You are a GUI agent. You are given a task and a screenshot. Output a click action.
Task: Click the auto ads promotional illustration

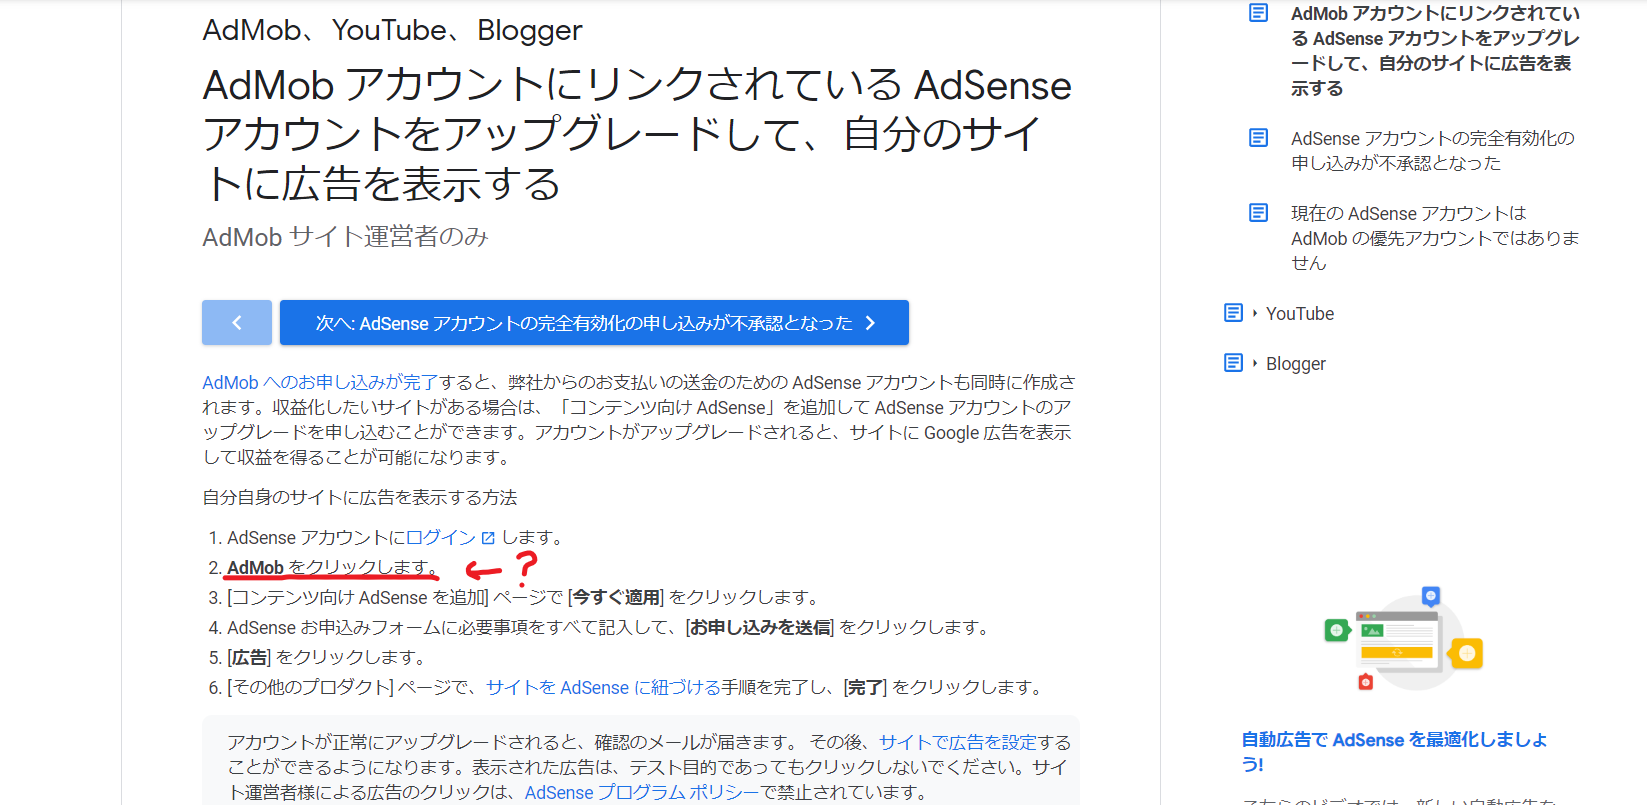pyautogui.click(x=1403, y=638)
